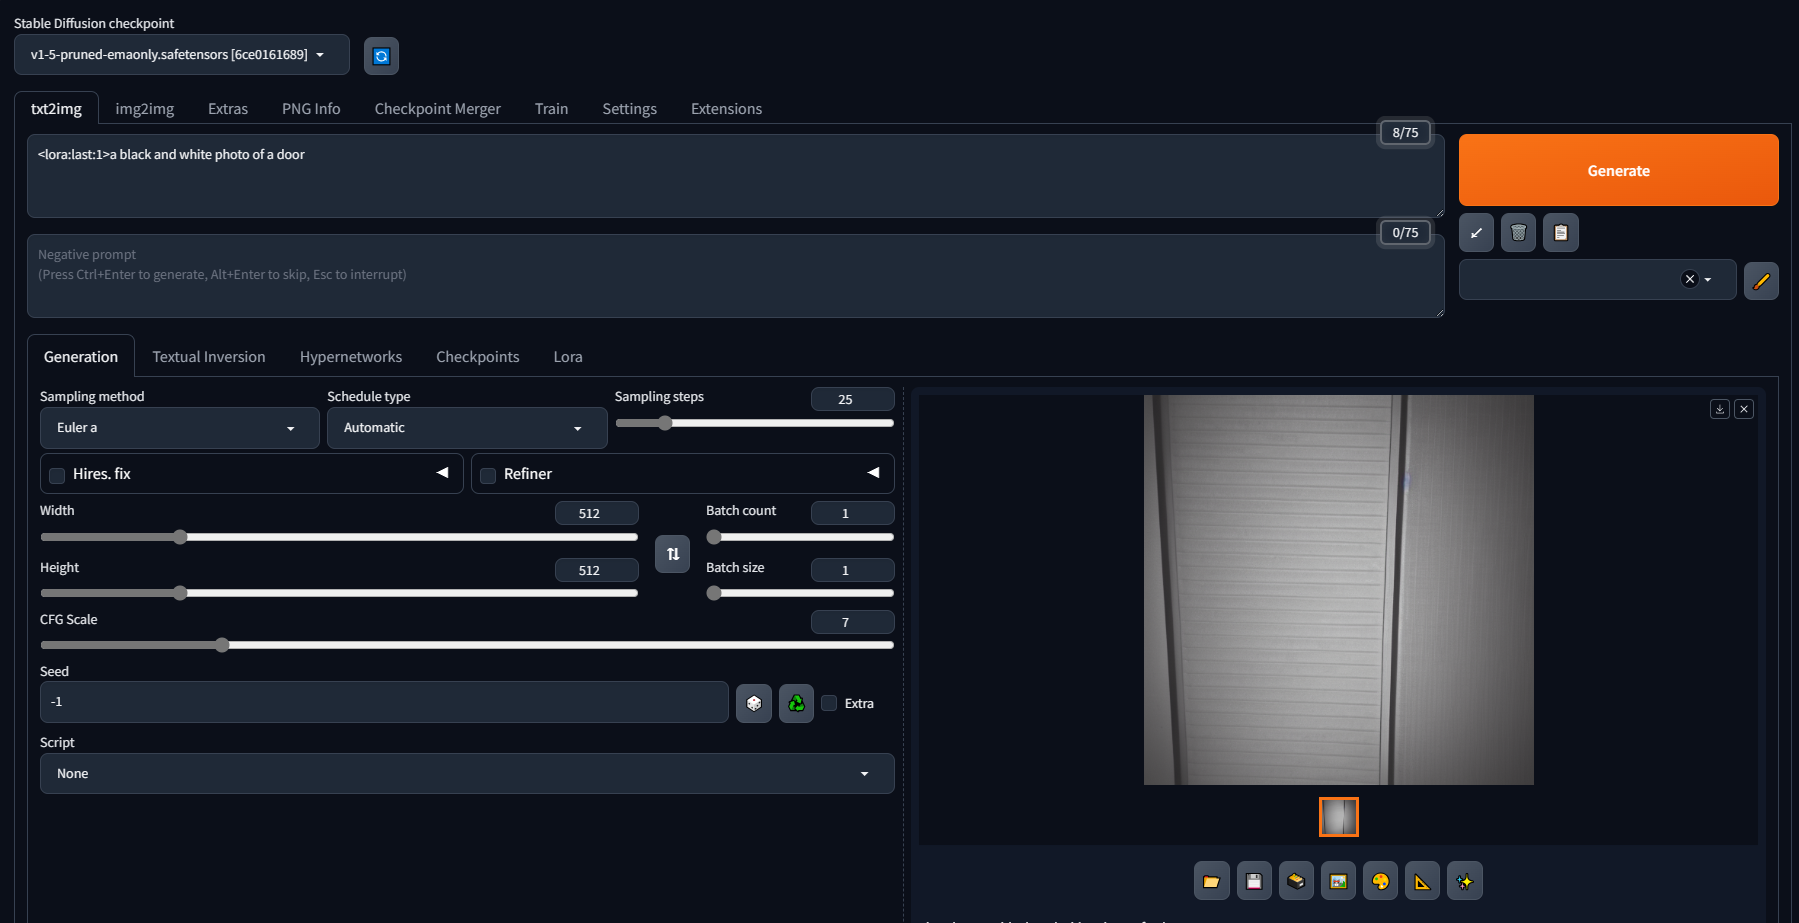Clear the prompt with the trash icon
This screenshot has width=1799, height=923.
1518,233
